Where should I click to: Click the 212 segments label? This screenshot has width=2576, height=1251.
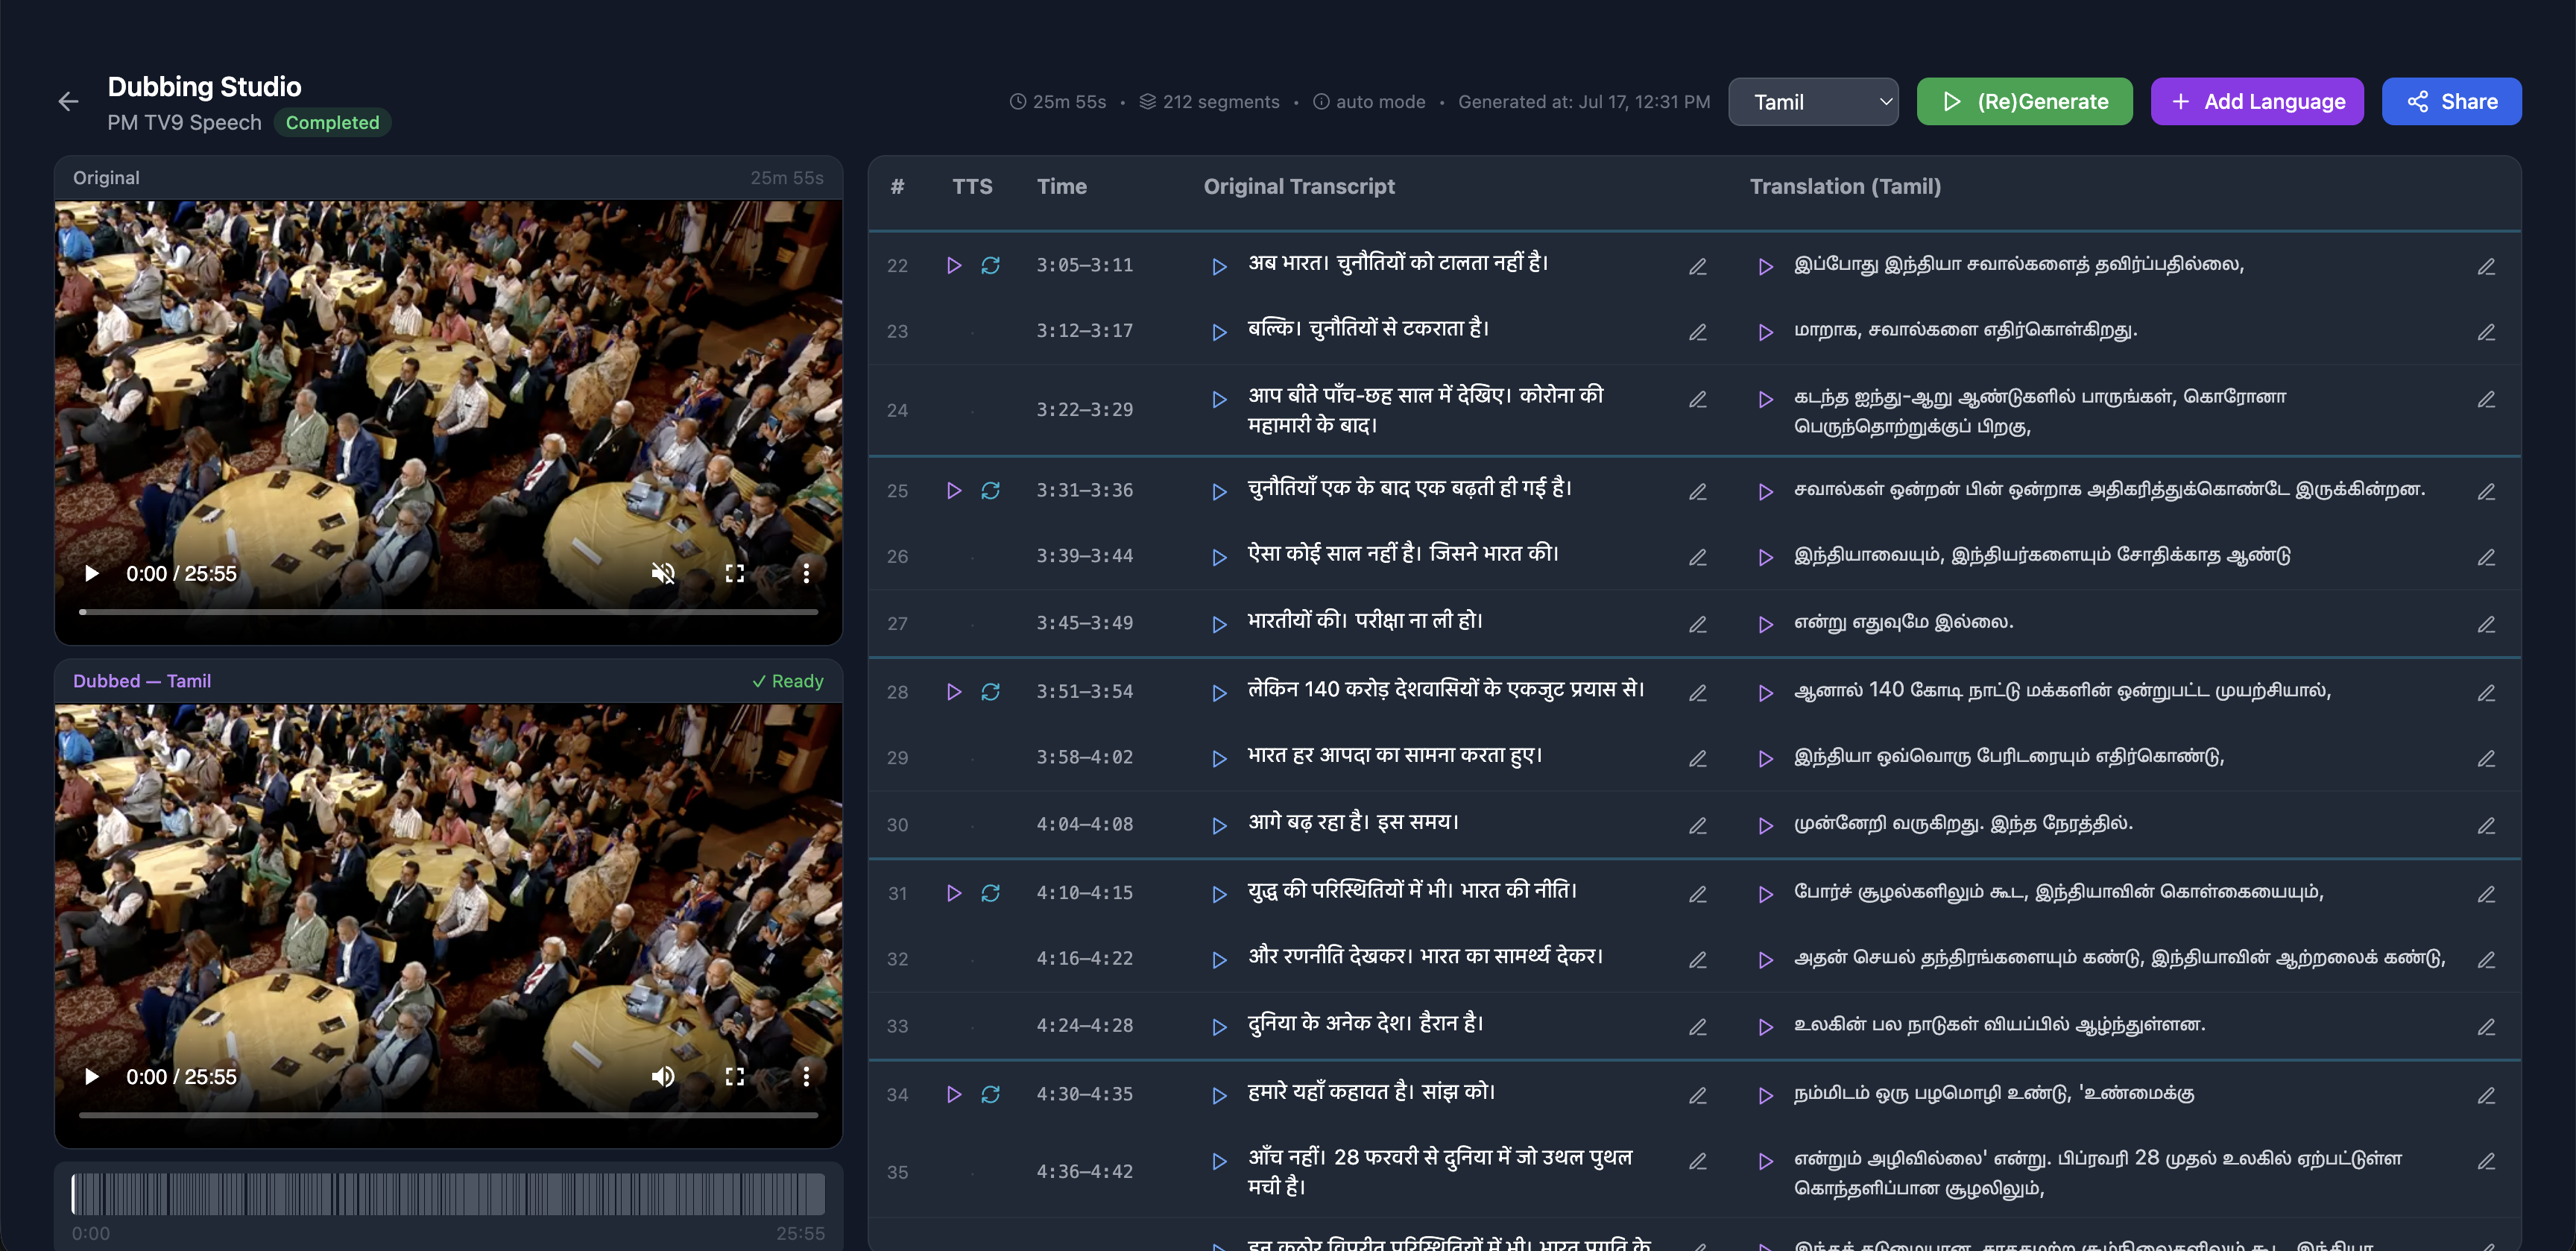1209,101
